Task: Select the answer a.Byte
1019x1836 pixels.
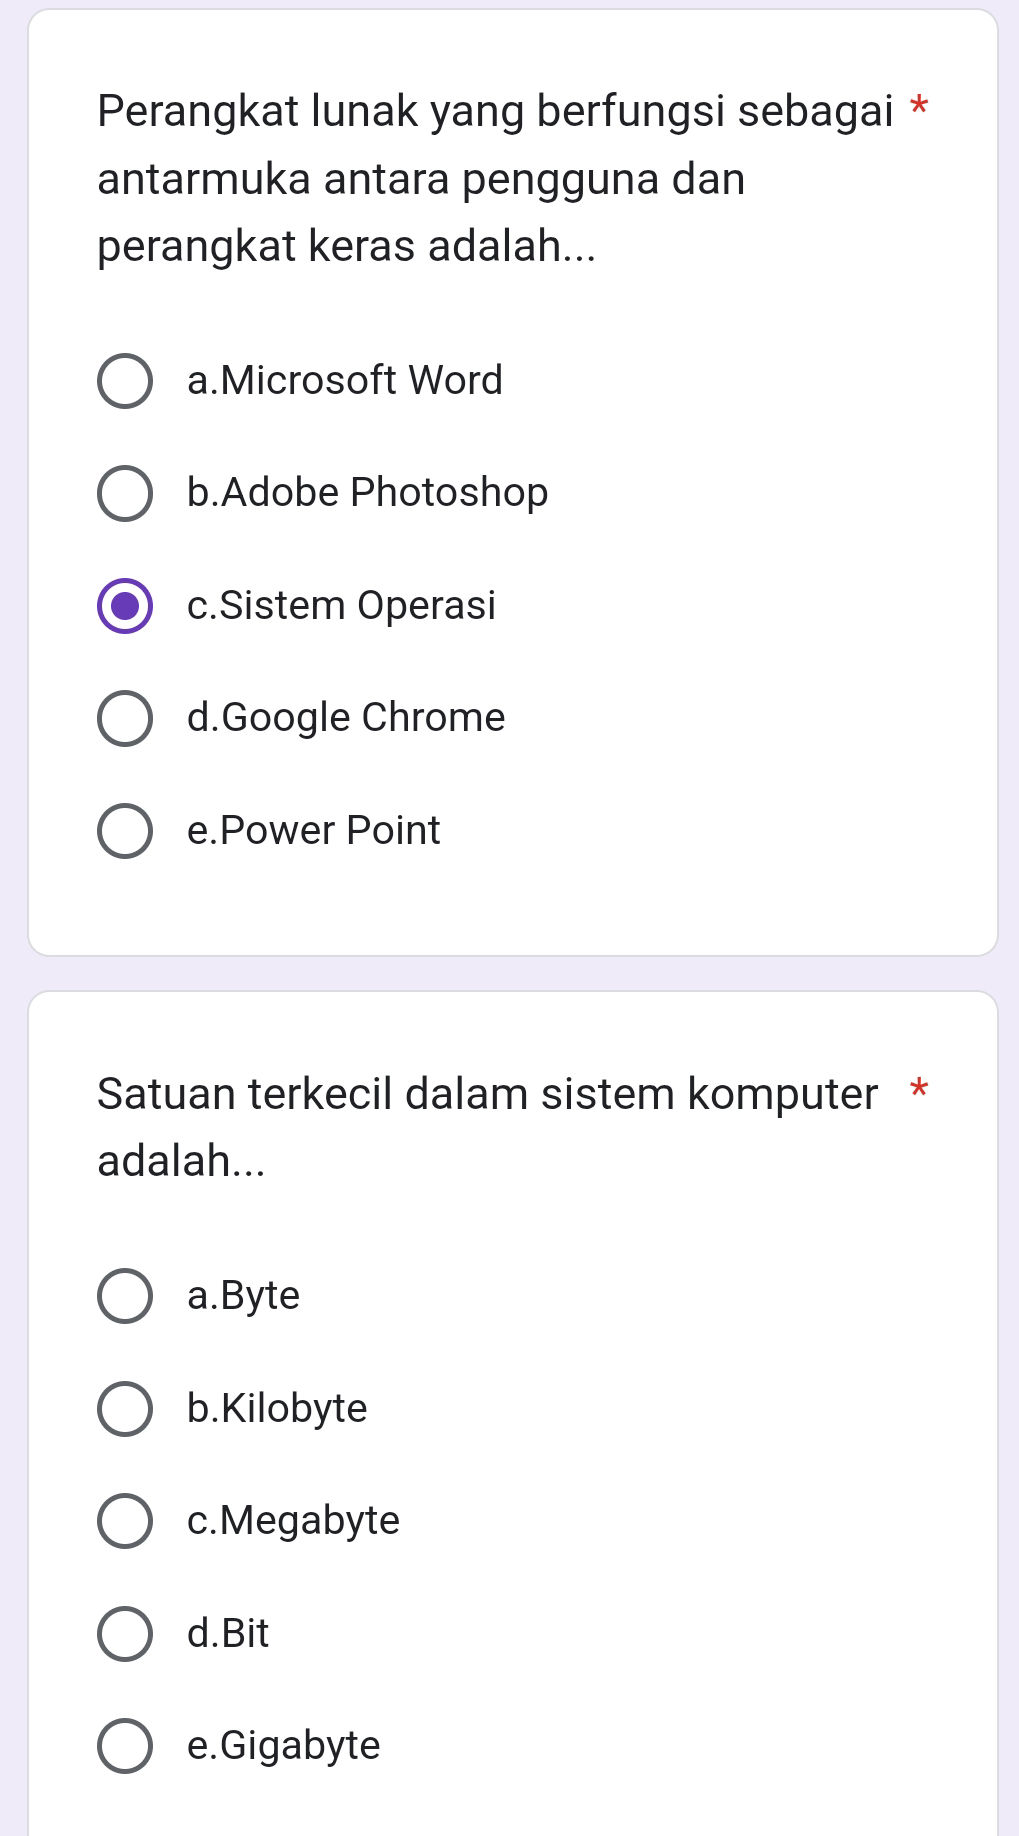Action: pyautogui.click(x=124, y=1295)
